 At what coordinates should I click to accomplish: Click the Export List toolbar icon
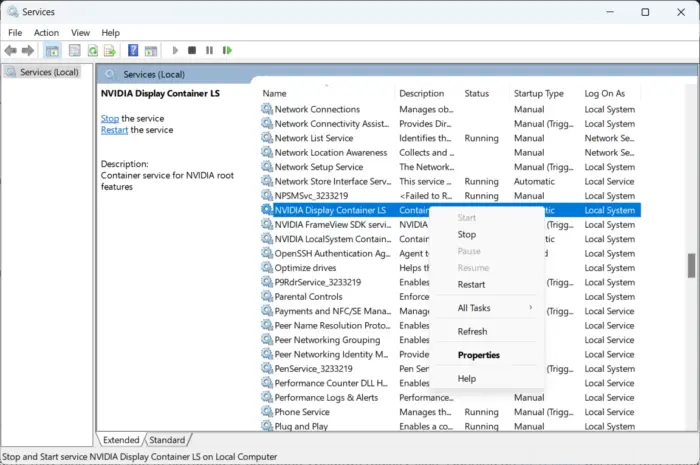[111, 50]
